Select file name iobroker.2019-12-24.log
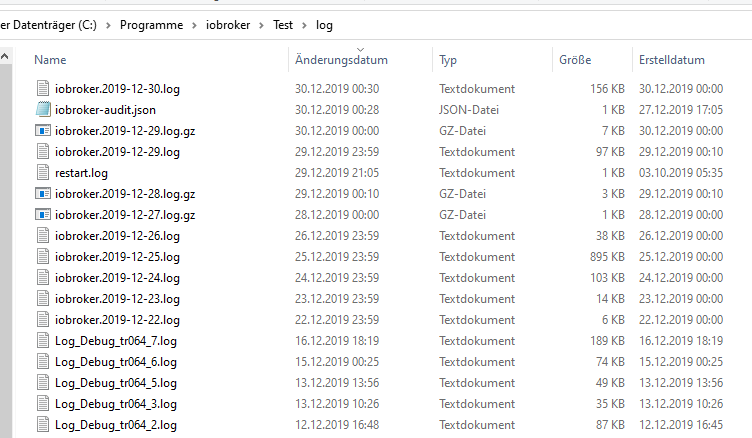Image resolution: width=752 pixels, height=438 pixels. (118, 278)
